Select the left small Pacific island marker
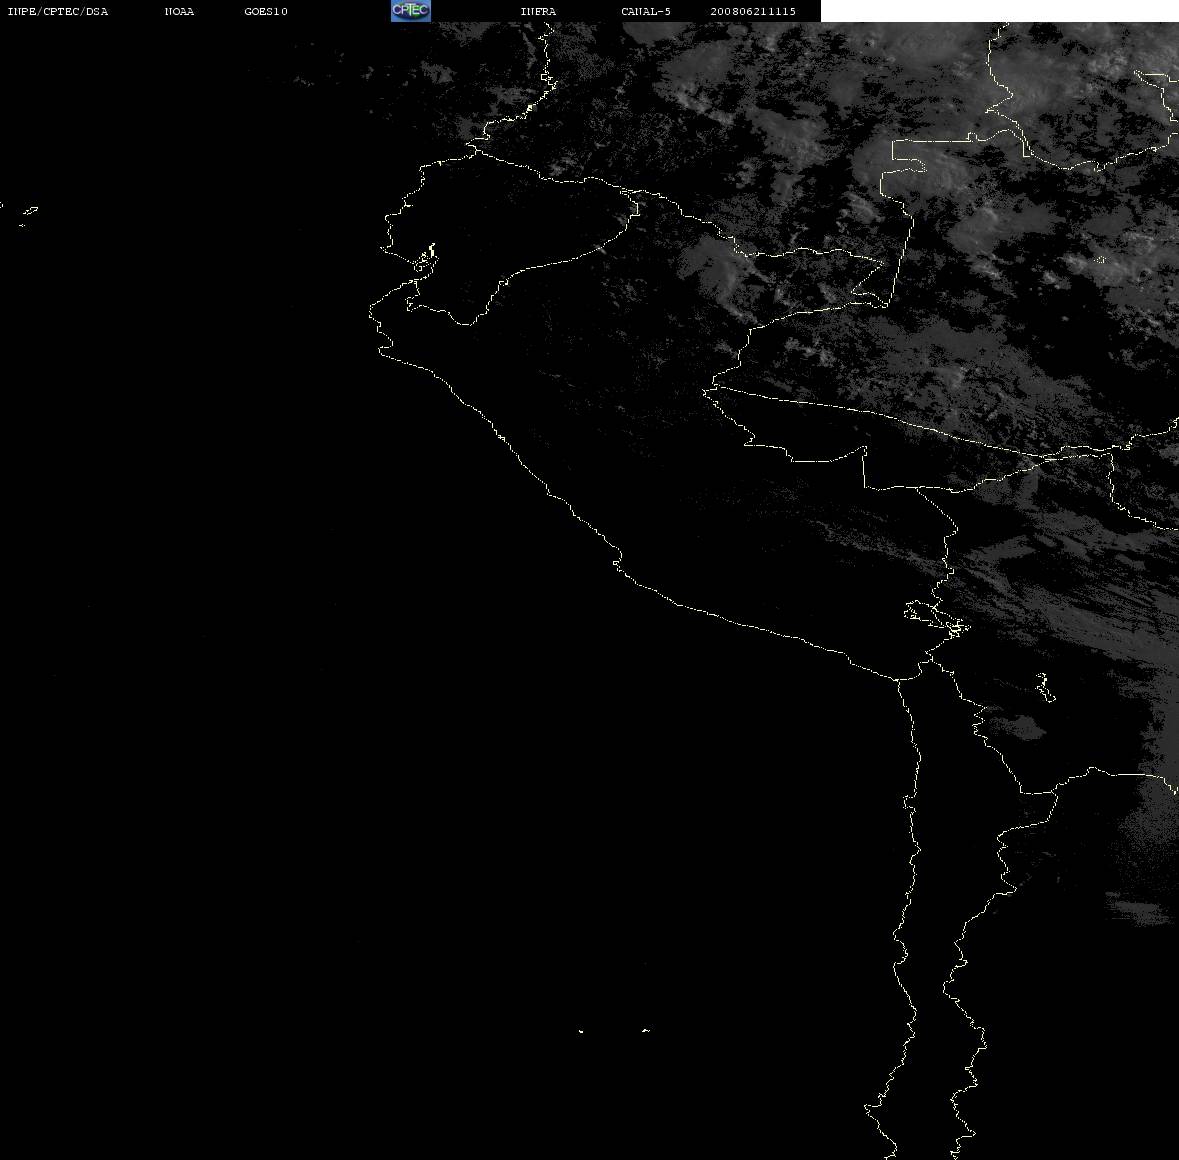The height and width of the screenshot is (1160, 1179). tap(581, 1031)
